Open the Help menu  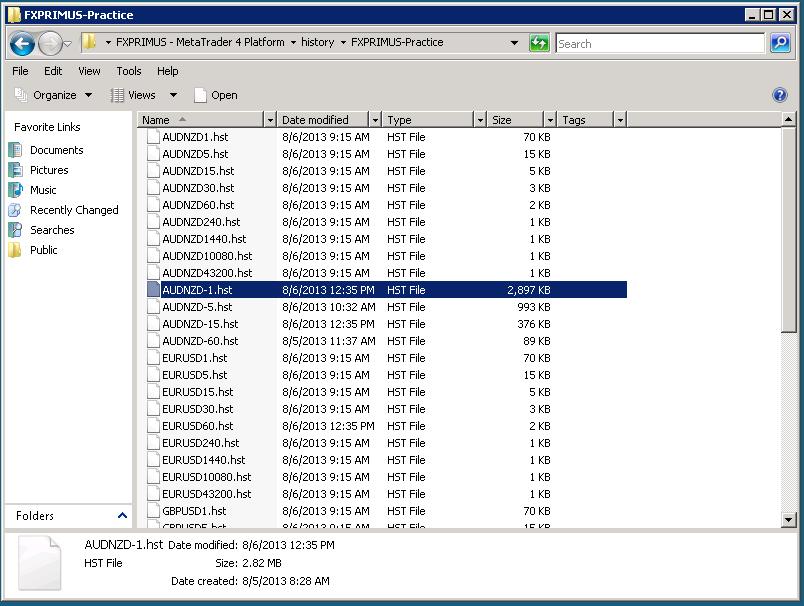[167, 71]
